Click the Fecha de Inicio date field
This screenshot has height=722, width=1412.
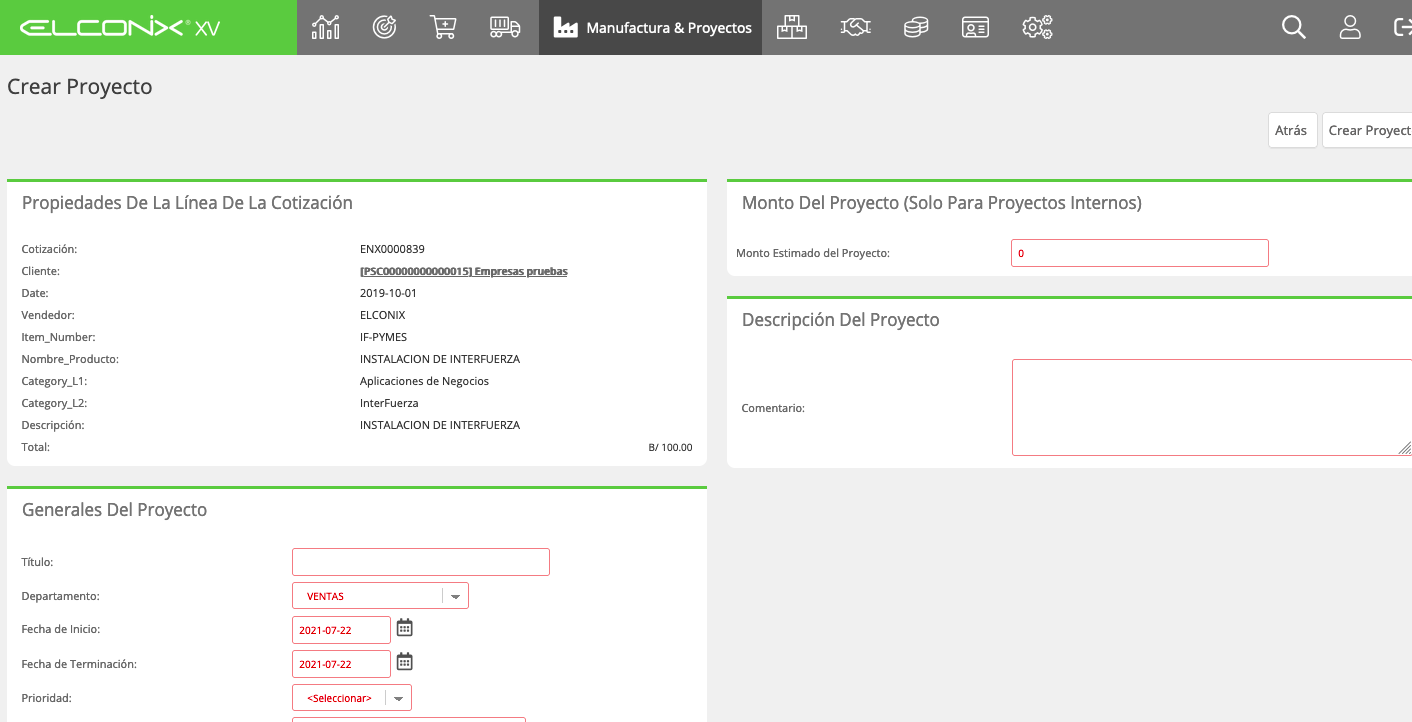pyautogui.click(x=341, y=630)
